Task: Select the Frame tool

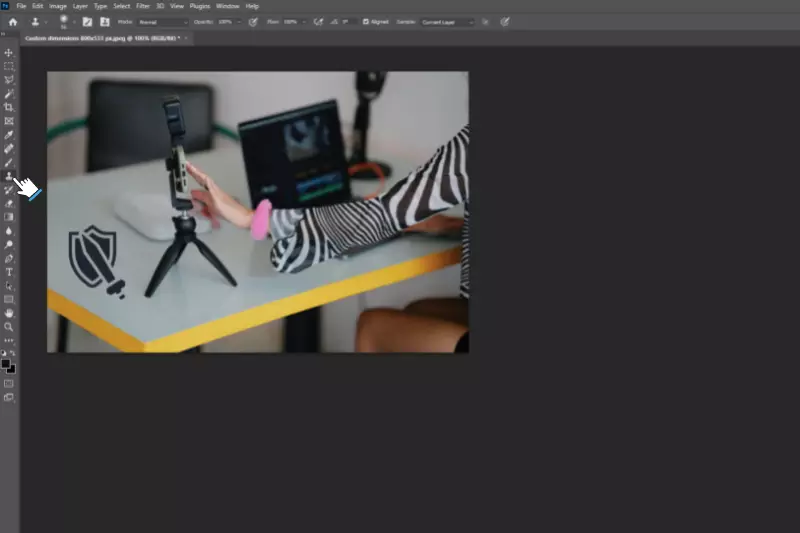Action: point(9,121)
